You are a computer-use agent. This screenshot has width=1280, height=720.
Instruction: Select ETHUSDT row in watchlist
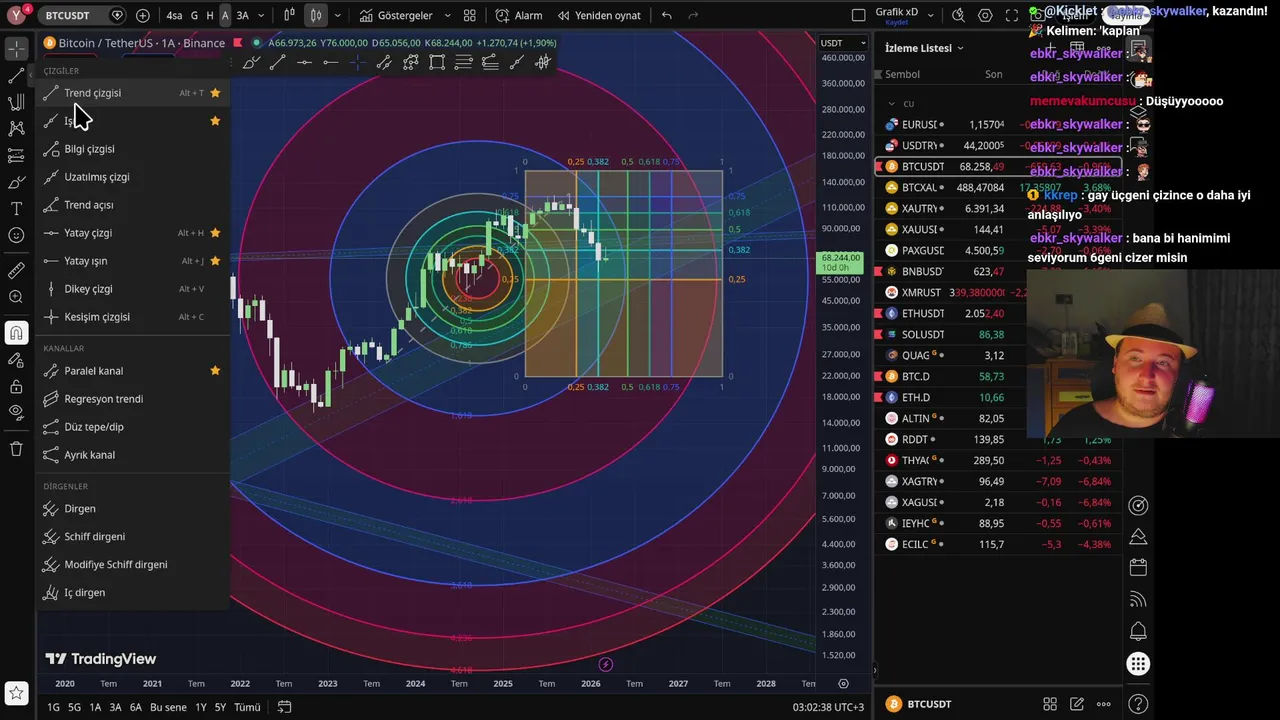point(998,313)
